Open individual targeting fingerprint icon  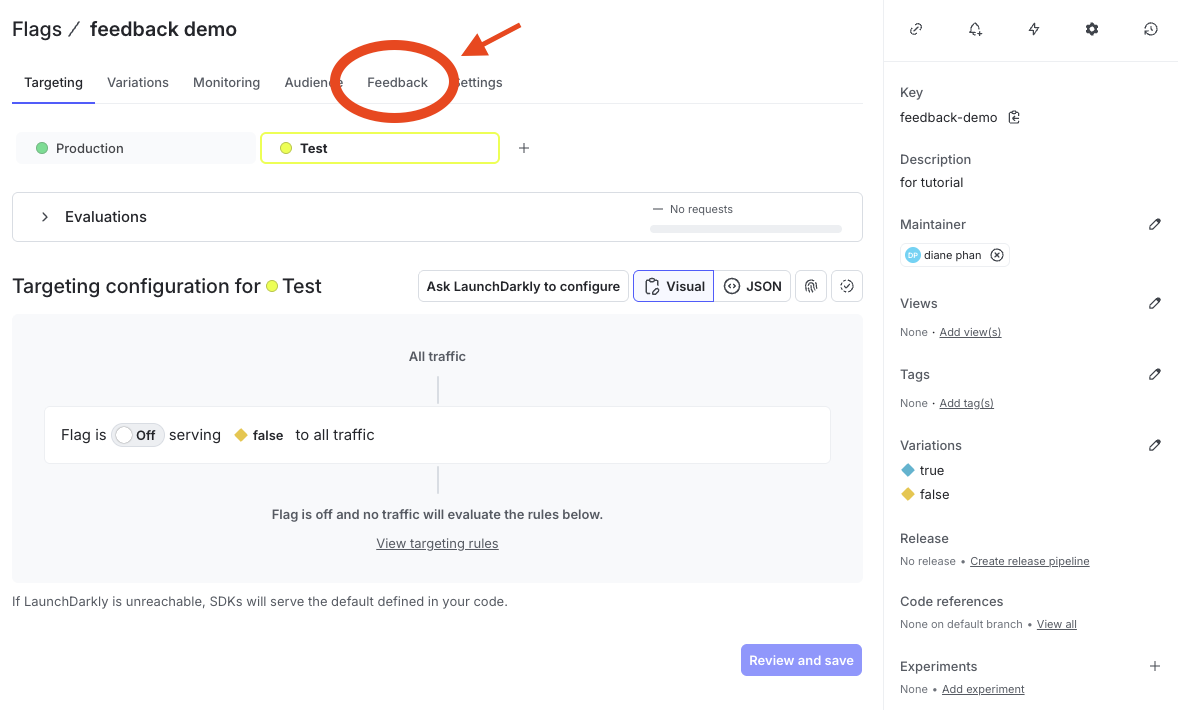(x=810, y=286)
